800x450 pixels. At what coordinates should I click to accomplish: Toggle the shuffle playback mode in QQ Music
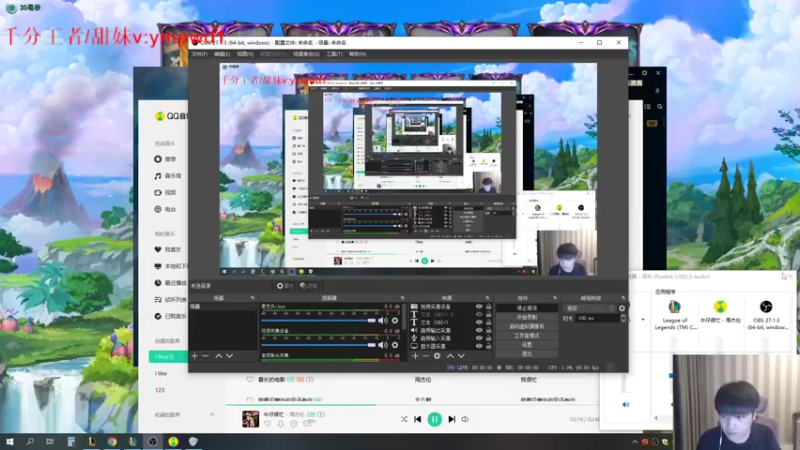[x=404, y=419]
